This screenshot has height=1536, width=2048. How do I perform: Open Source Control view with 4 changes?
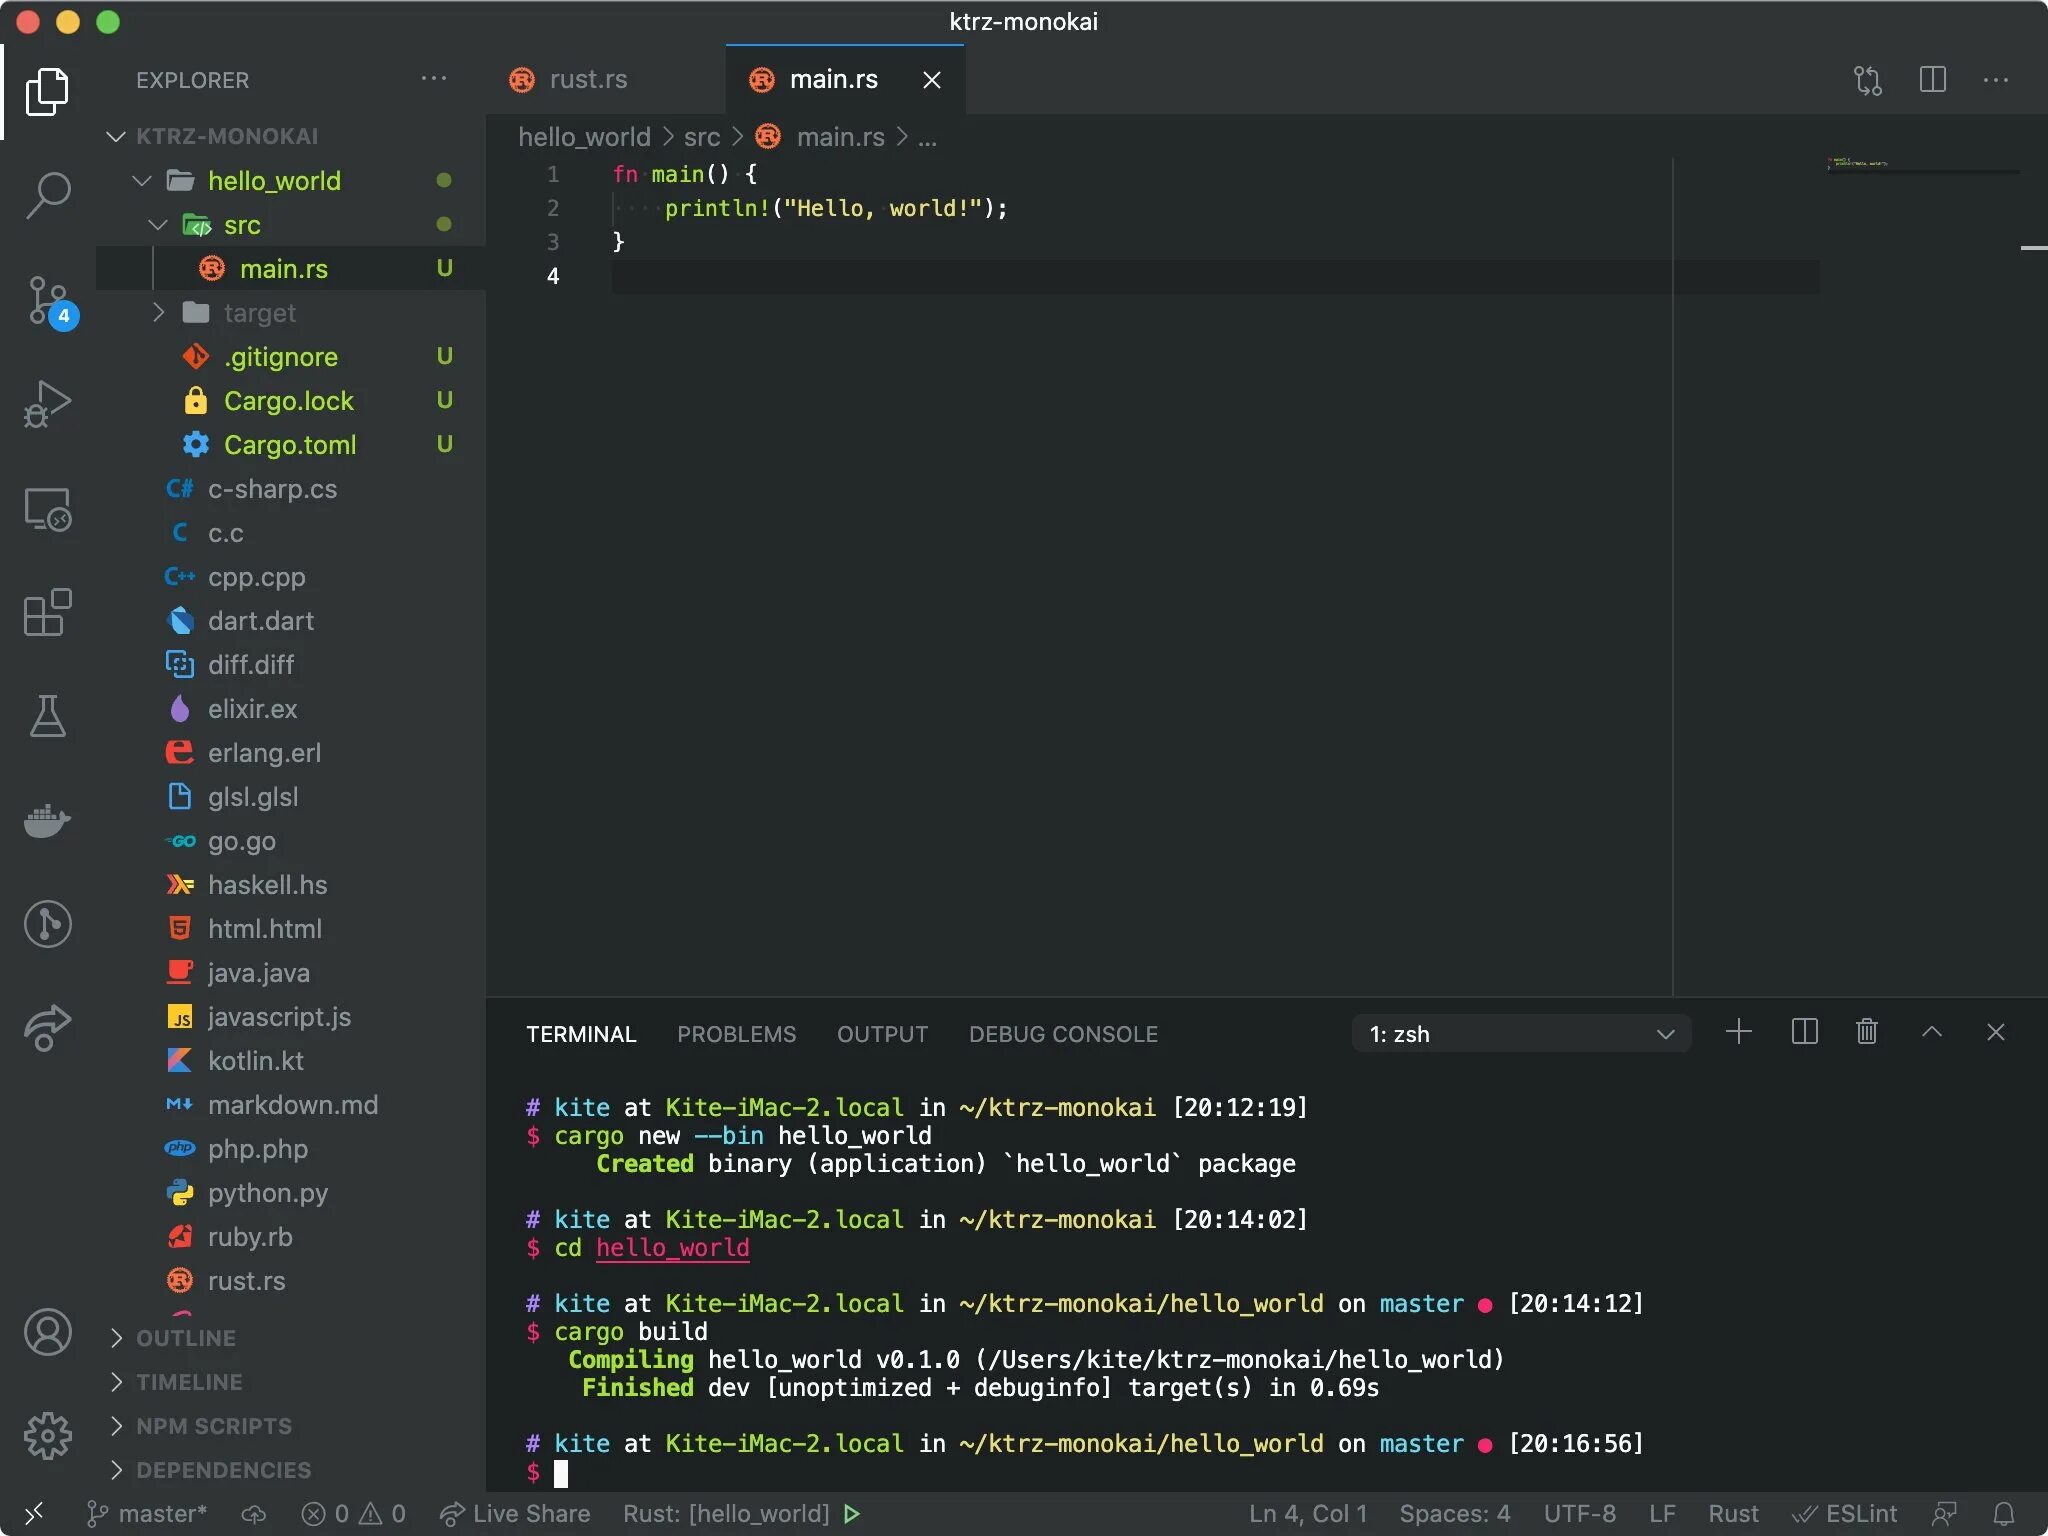[x=47, y=300]
